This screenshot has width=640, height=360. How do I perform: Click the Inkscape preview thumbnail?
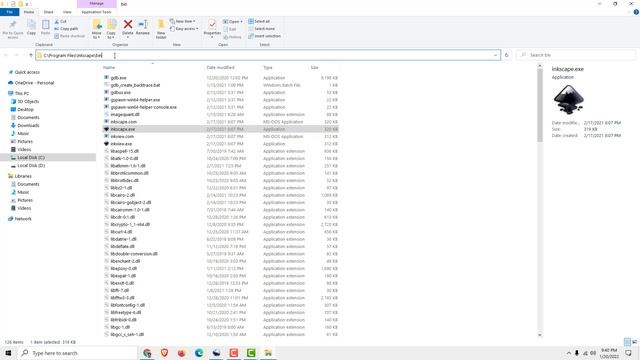click(568, 100)
